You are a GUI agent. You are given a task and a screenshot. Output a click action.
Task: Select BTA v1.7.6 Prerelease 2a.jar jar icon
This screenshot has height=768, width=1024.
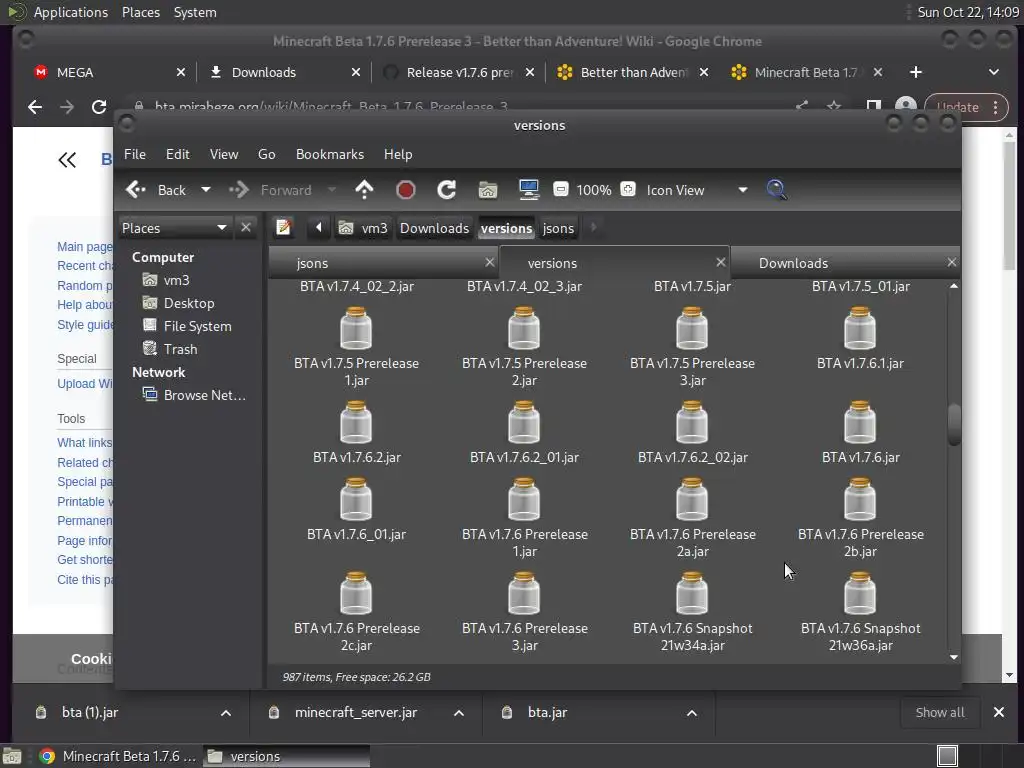pos(692,500)
